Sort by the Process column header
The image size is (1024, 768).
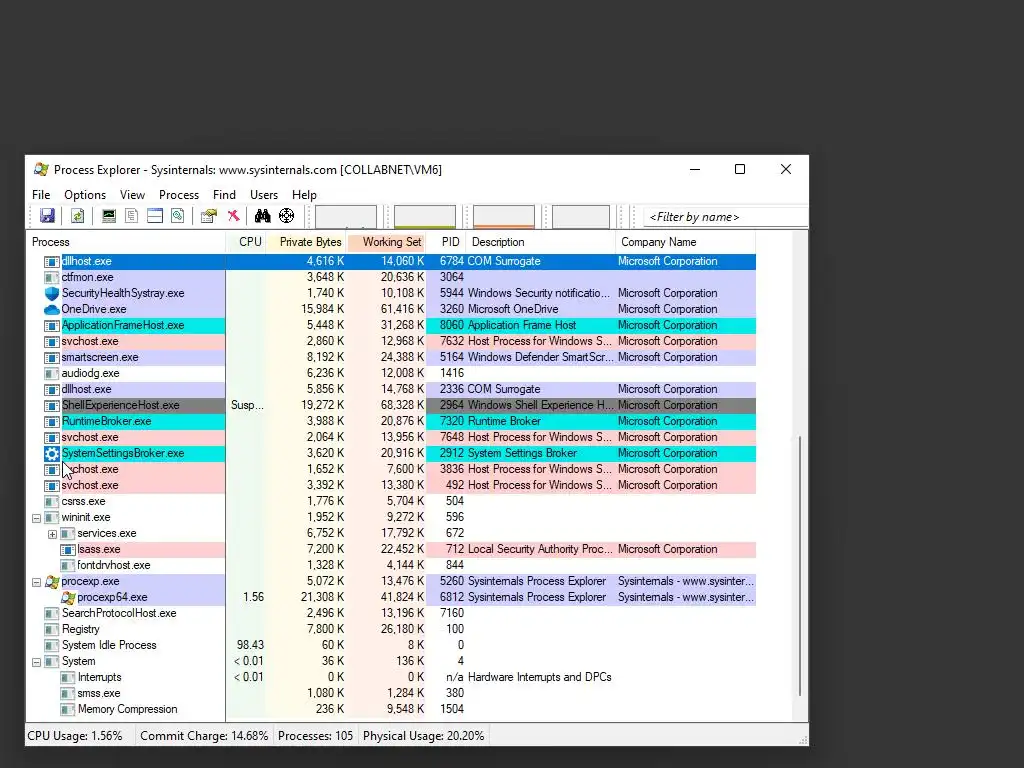(125, 242)
